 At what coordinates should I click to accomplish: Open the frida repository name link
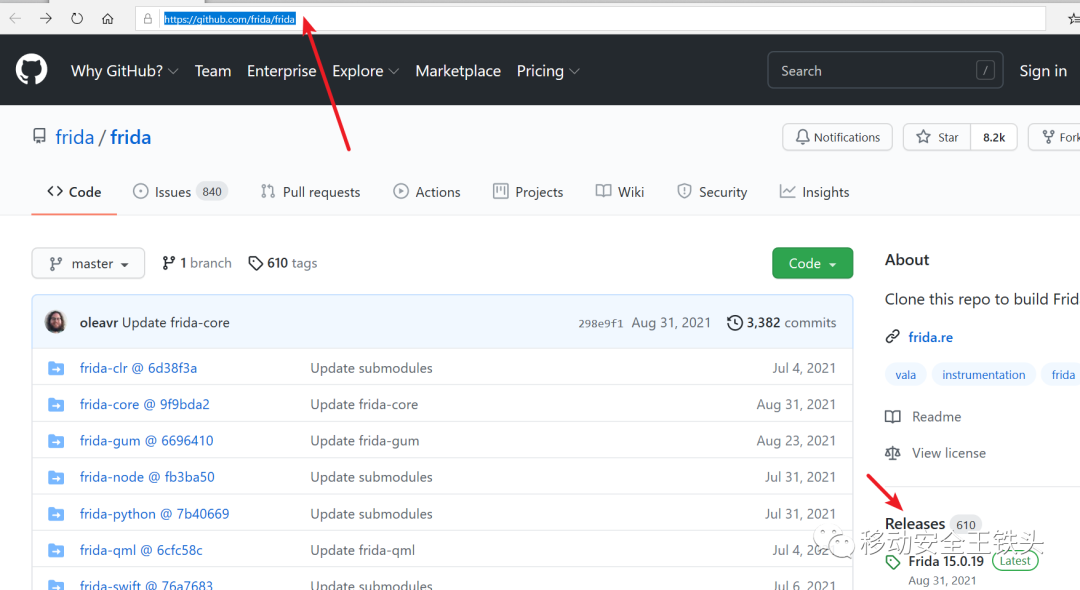pyautogui.click(x=130, y=137)
